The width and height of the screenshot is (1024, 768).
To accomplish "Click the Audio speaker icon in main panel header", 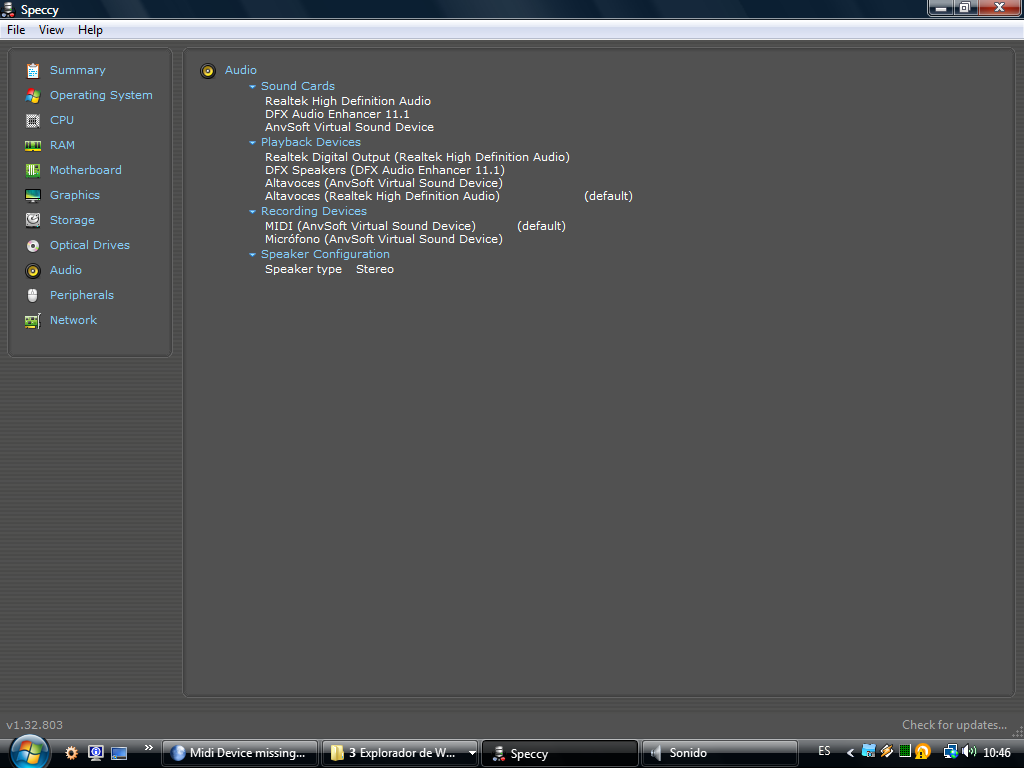I will 208,71.
